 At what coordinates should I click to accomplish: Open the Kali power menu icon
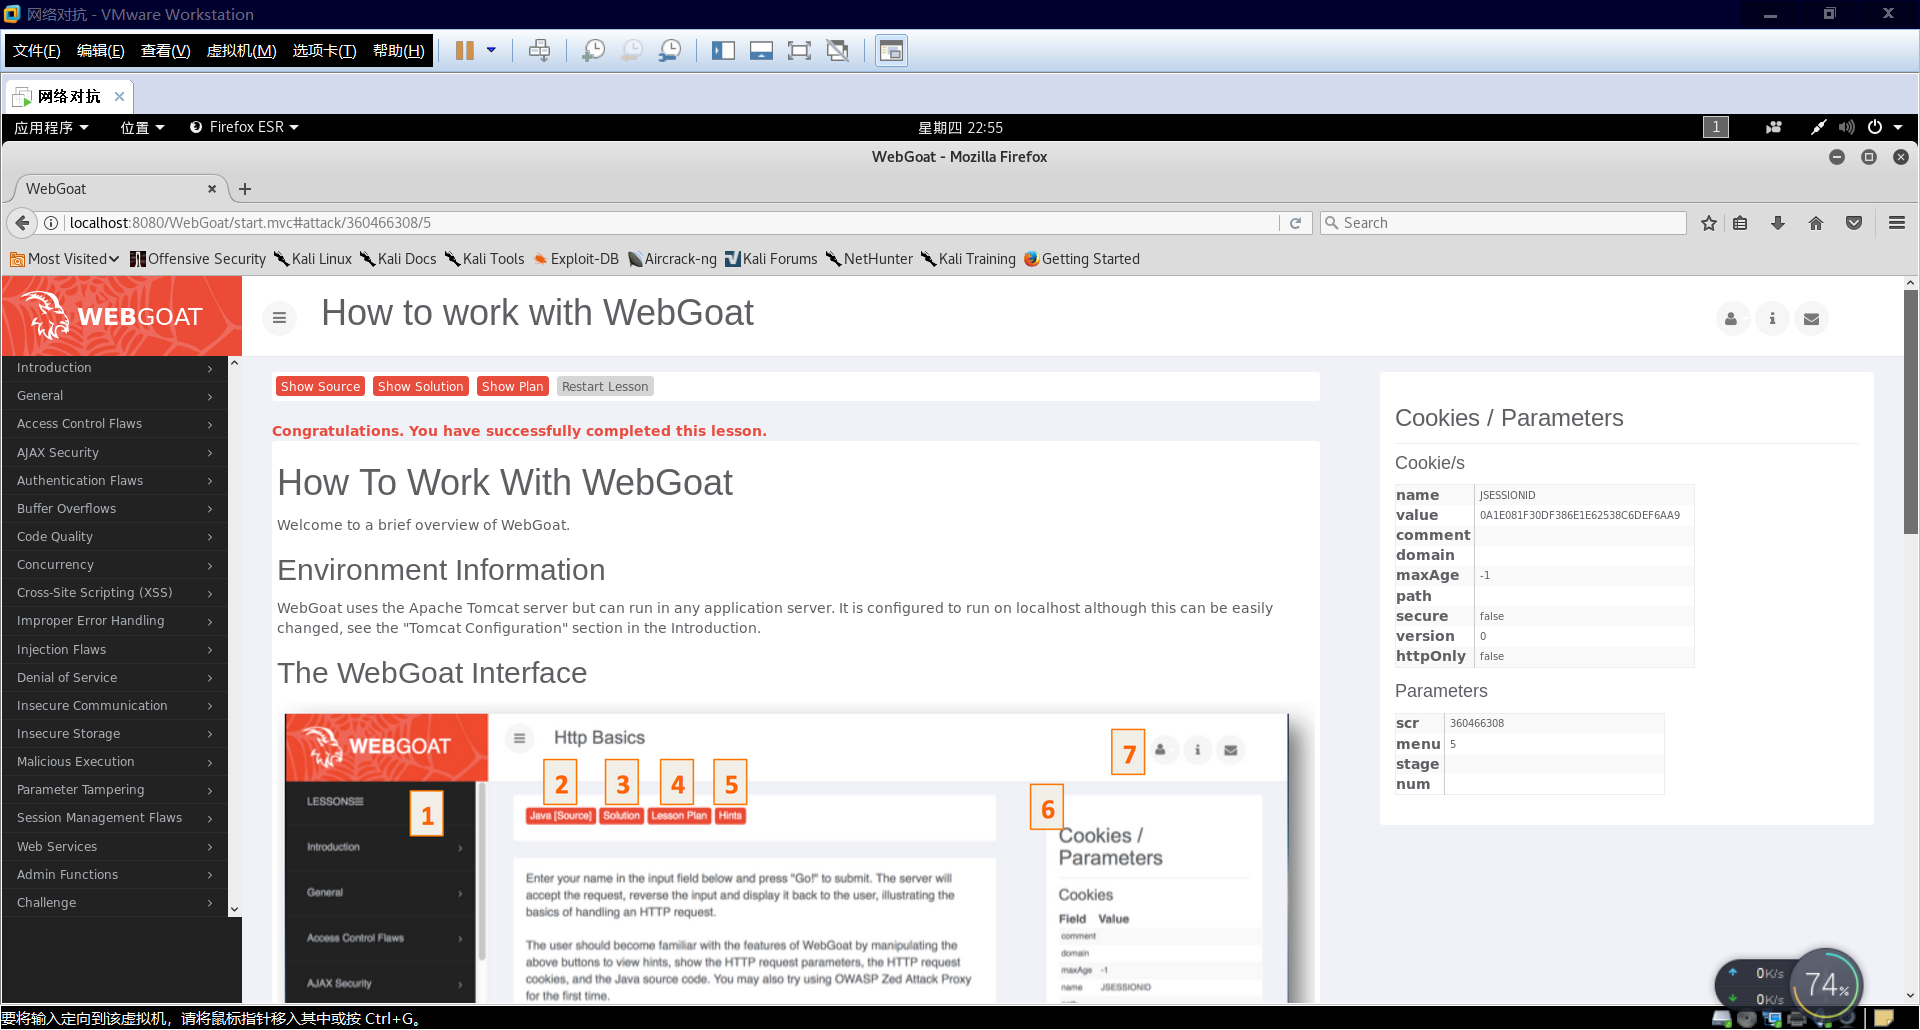click(x=1876, y=127)
